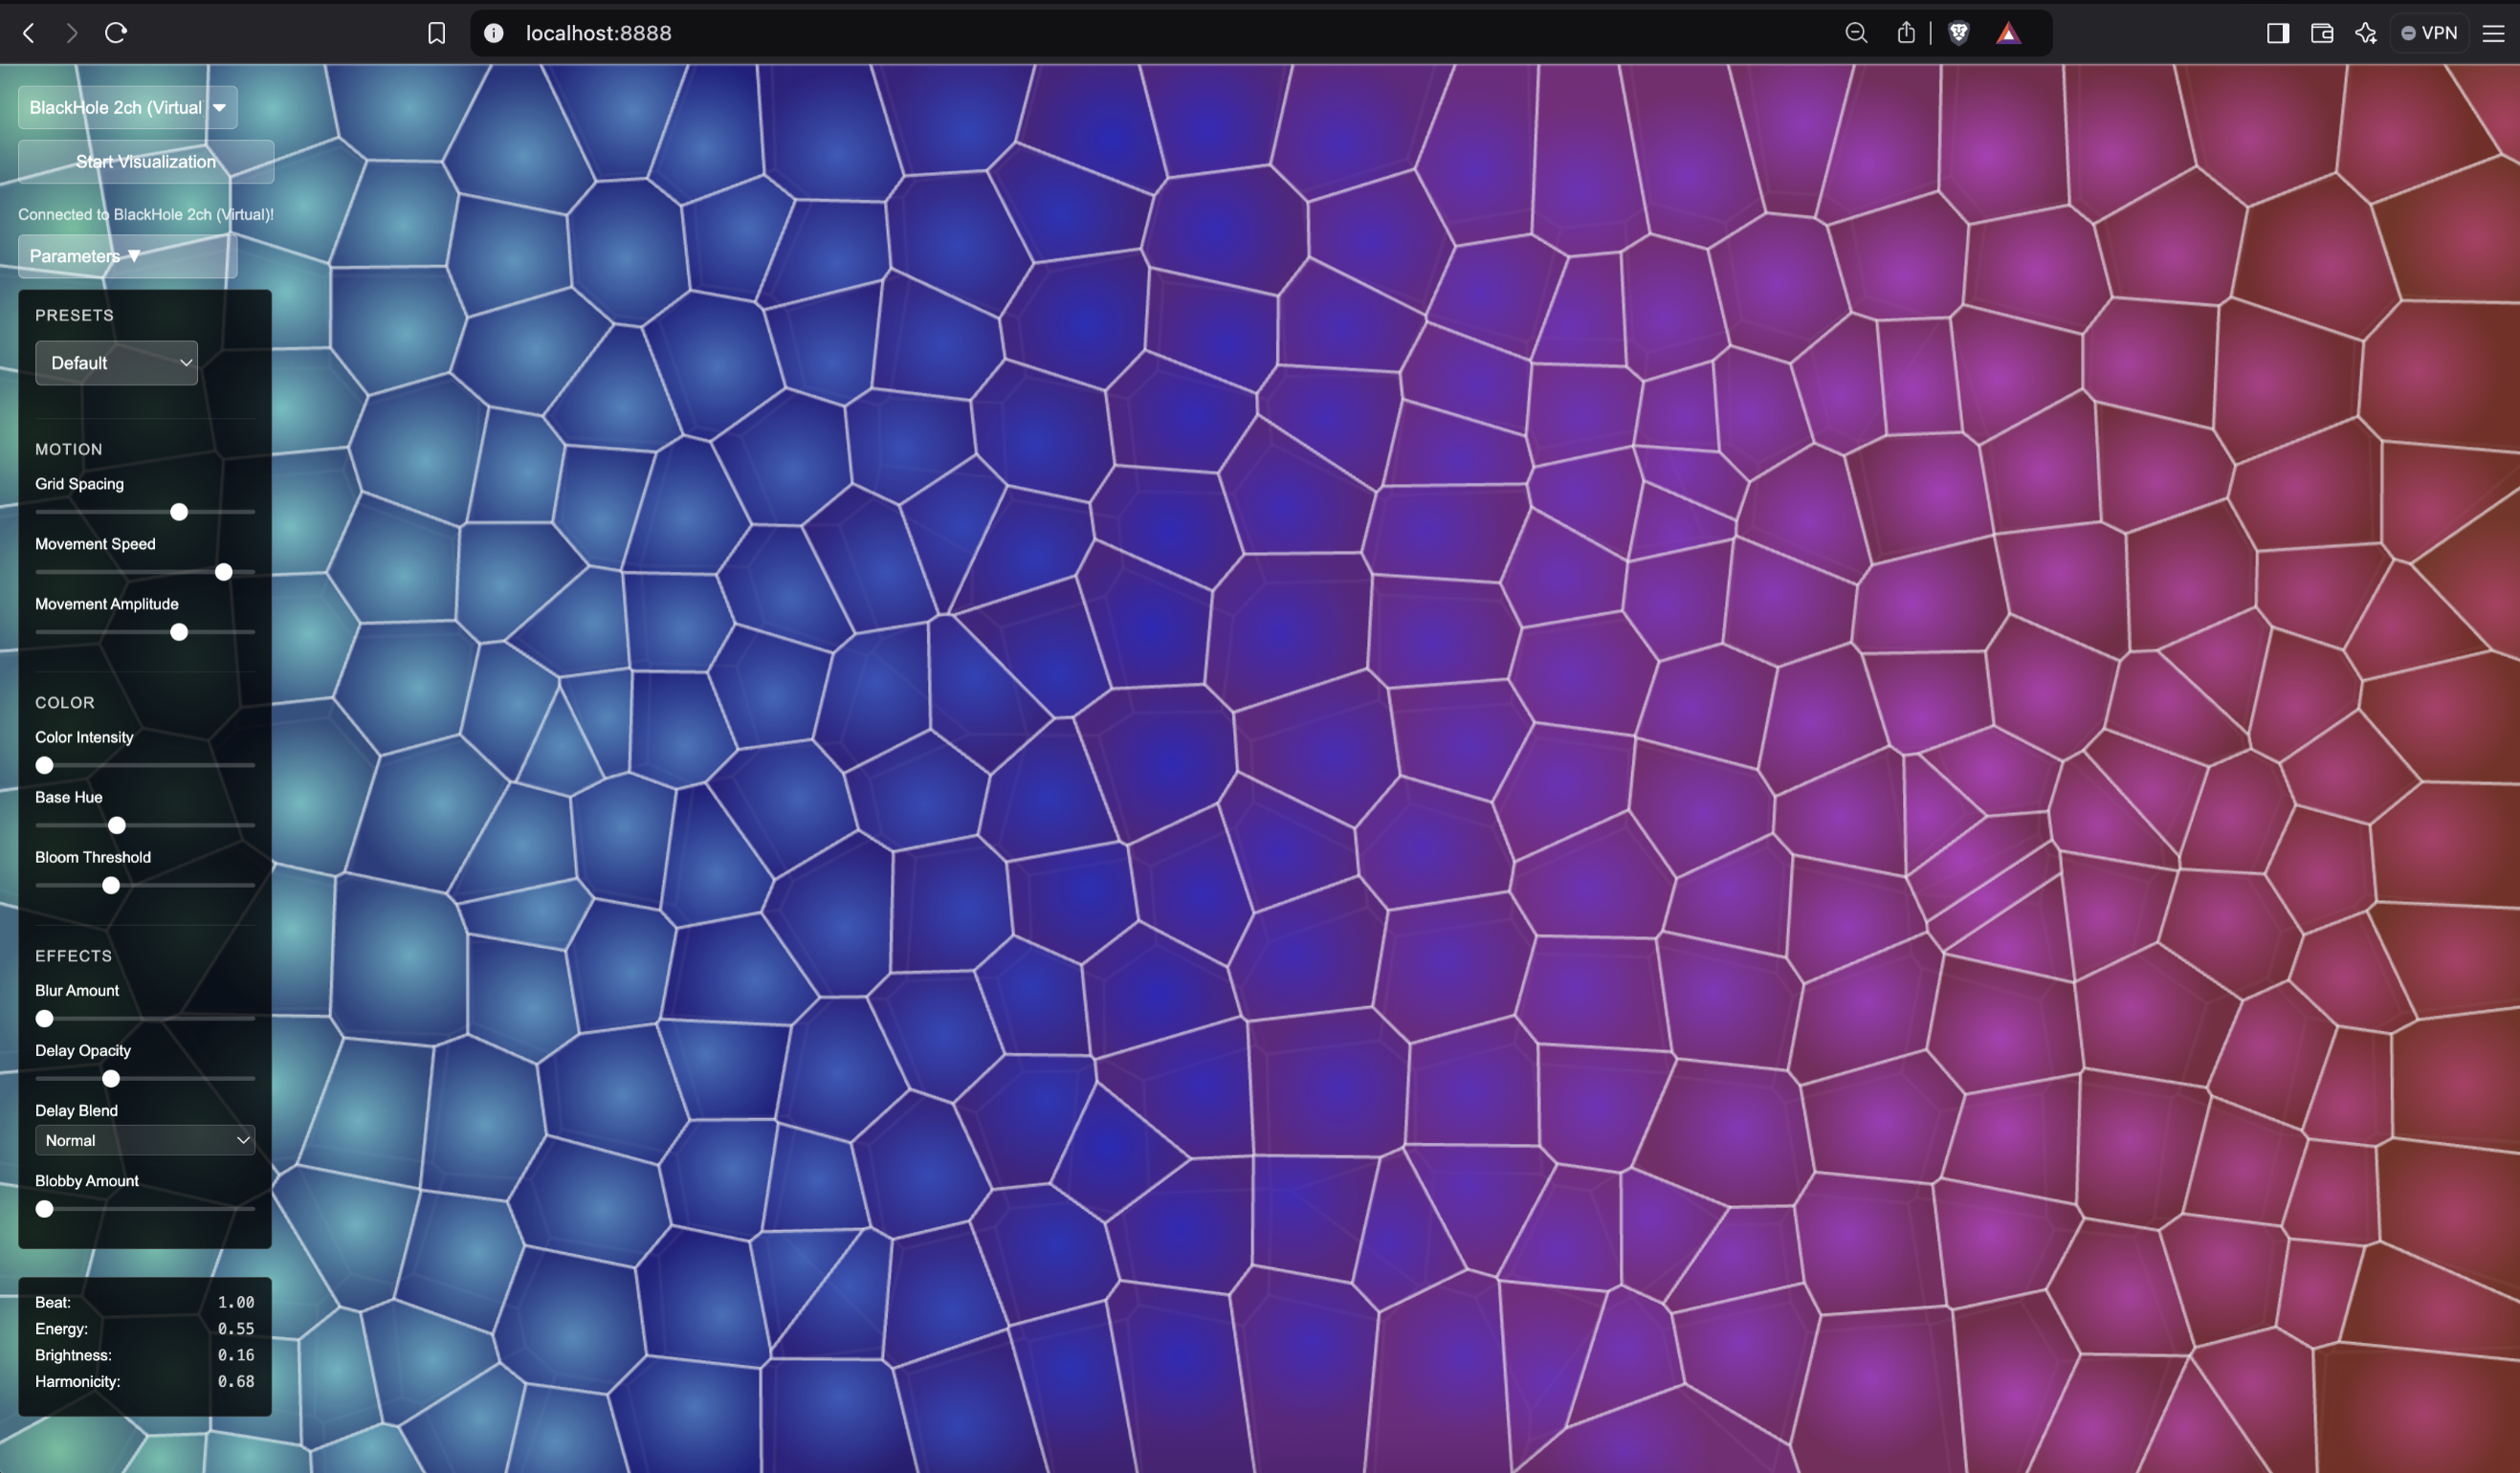Click the Blur Amount slider
Viewport: 2520px width, 1473px height.
pos(145,1018)
